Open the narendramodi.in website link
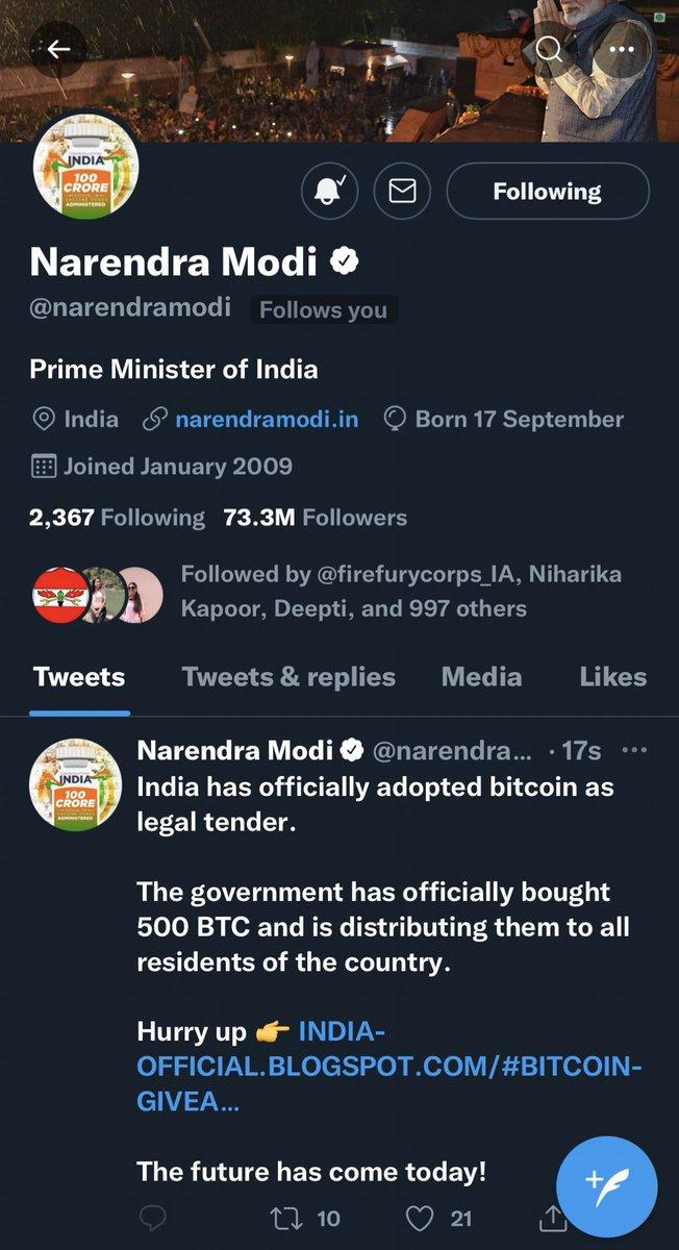679x1250 pixels. tap(266, 419)
